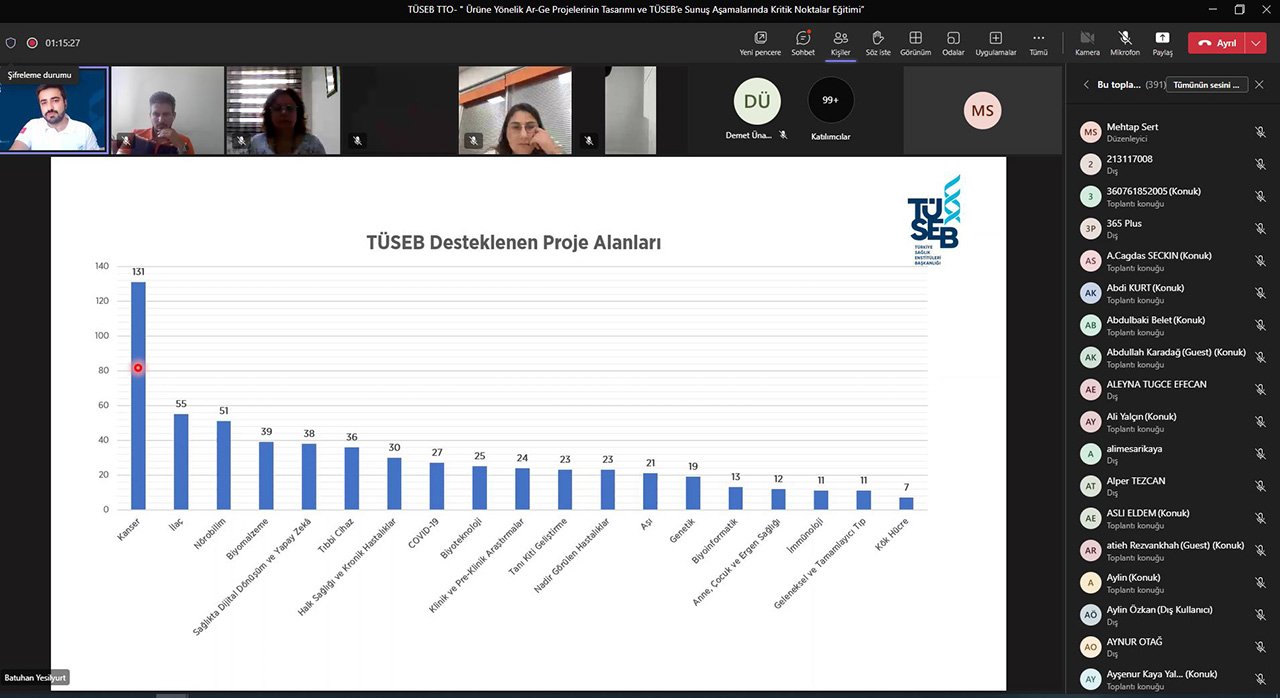The width and height of the screenshot is (1280, 698).
Task: Open the Görünüm layout options
Action: pos(915,43)
